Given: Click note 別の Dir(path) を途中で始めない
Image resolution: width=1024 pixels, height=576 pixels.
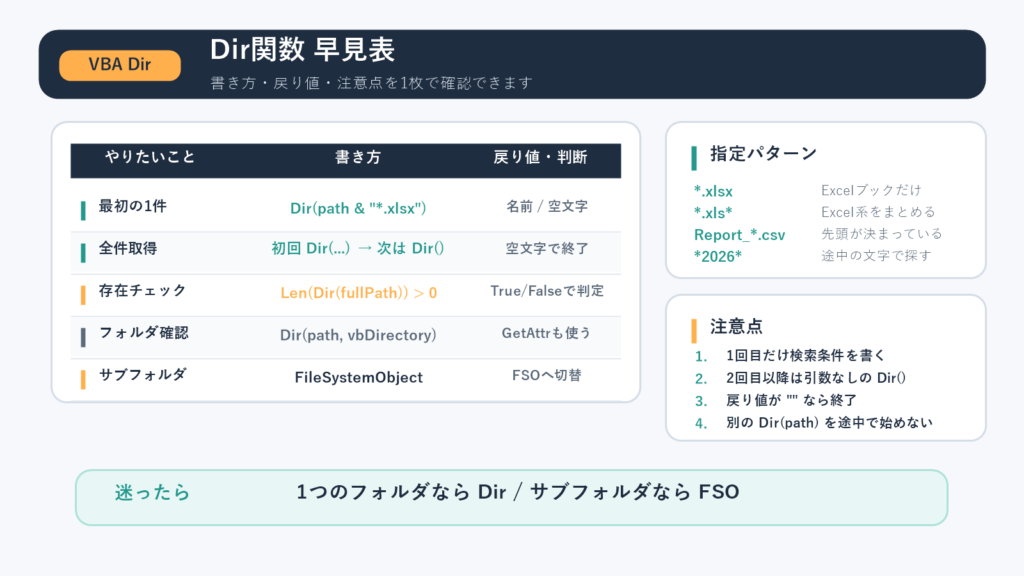Looking at the screenshot, I should [x=829, y=423].
